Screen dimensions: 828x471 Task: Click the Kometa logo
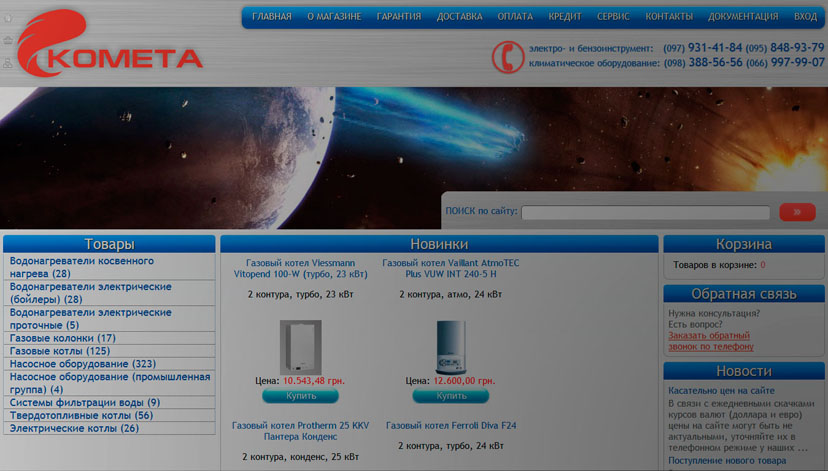click(x=110, y=43)
